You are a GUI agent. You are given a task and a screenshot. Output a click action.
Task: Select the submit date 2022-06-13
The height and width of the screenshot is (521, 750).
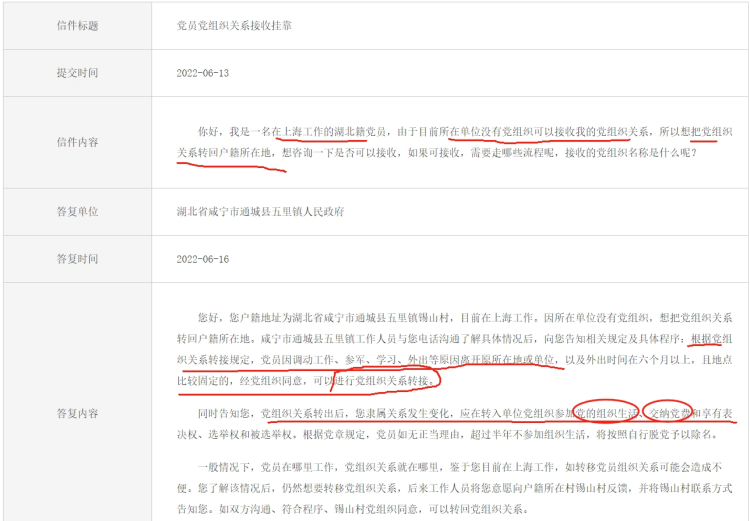pyautogui.click(x=203, y=73)
